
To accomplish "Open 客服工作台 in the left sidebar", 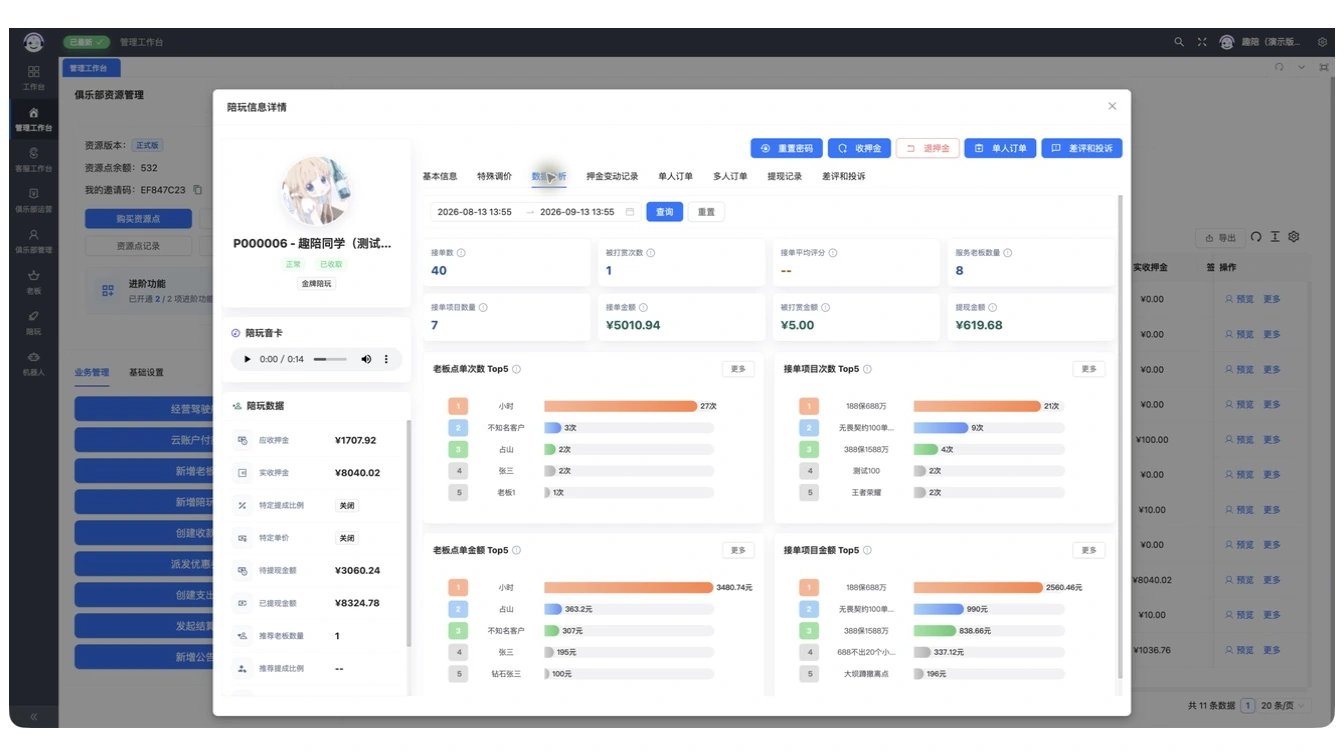I will point(34,159).
